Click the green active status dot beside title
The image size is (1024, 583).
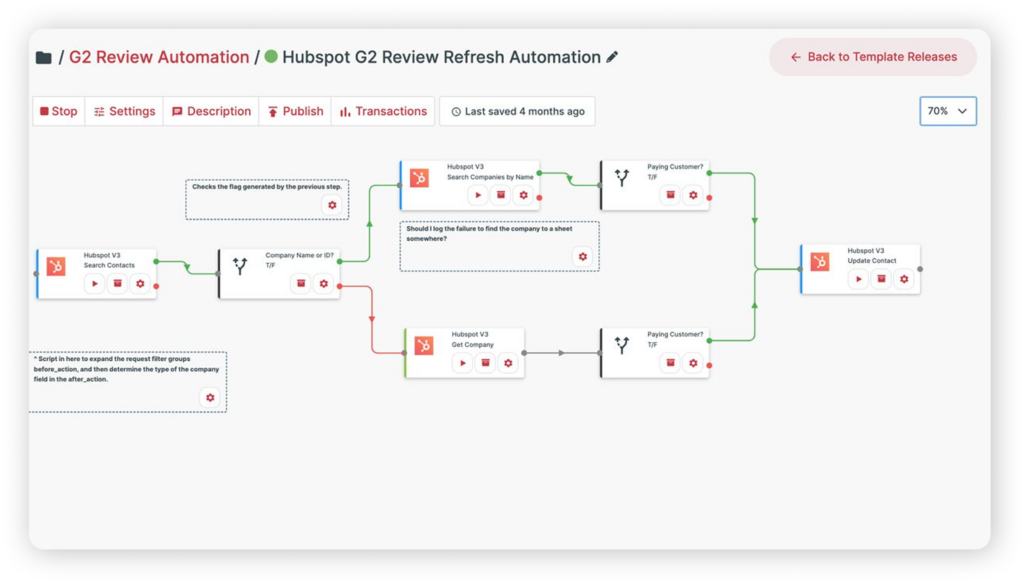271,57
